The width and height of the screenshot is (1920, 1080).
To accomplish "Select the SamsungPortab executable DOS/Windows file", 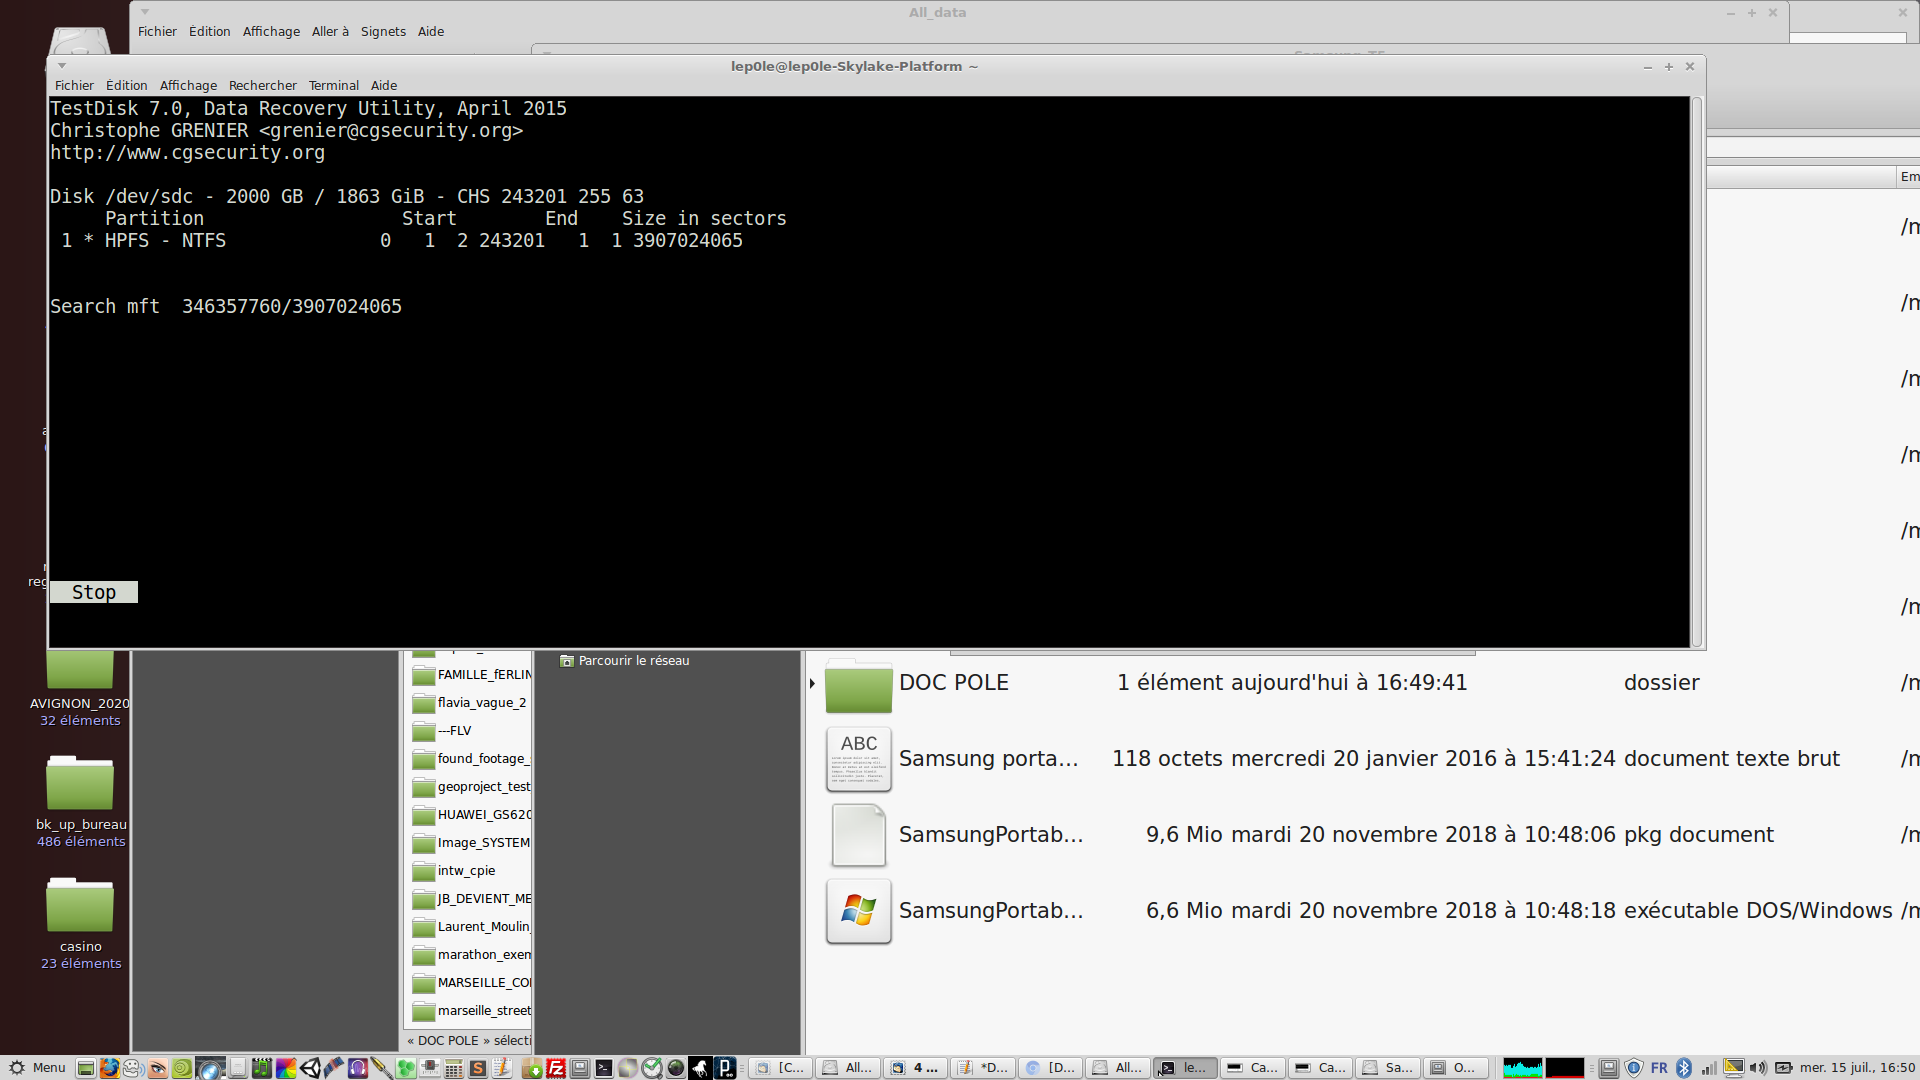I will pyautogui.click(x=990, y=911).
